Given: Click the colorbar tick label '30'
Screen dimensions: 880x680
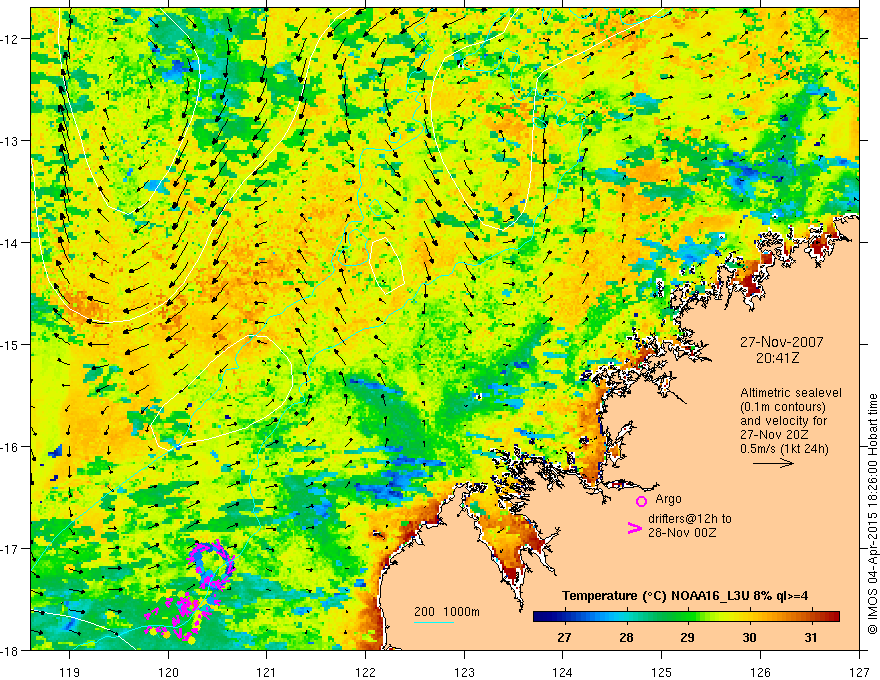Looking at the screenshot, I should (x=749, y=637).
